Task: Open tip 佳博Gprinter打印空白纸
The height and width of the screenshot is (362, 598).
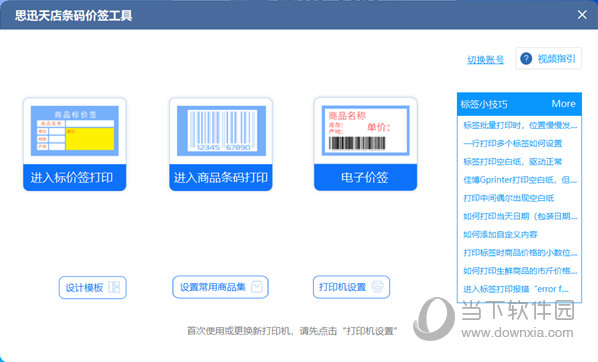Action: (520, 180)
